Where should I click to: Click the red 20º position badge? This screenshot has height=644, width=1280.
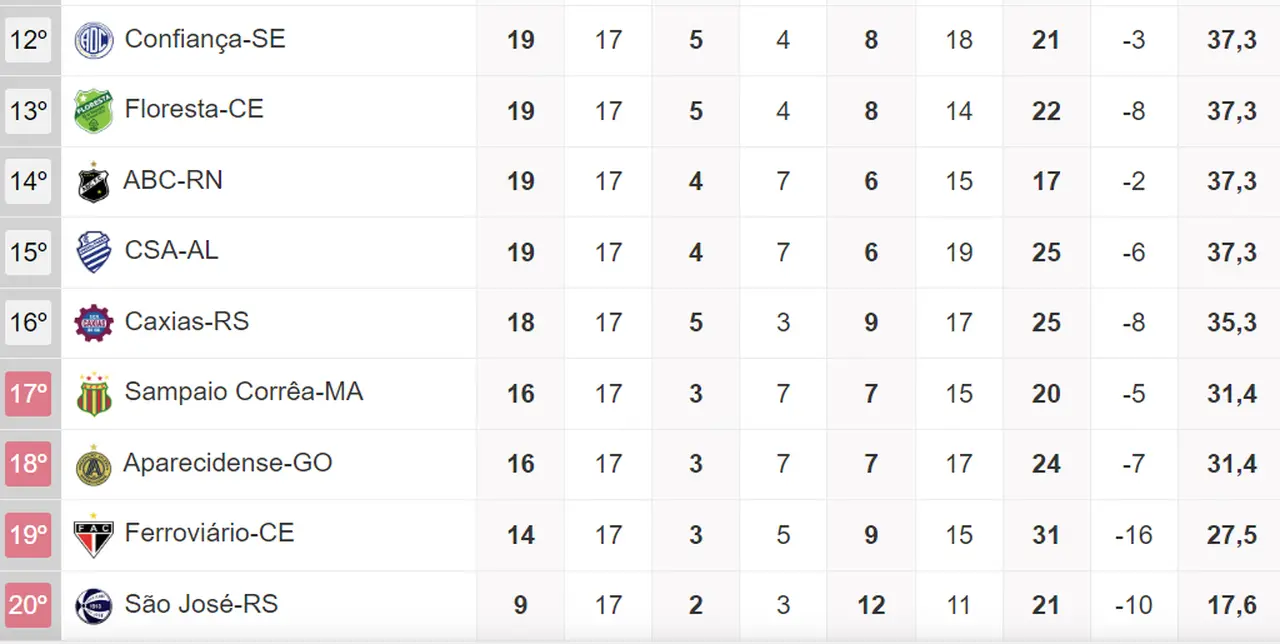28,605
